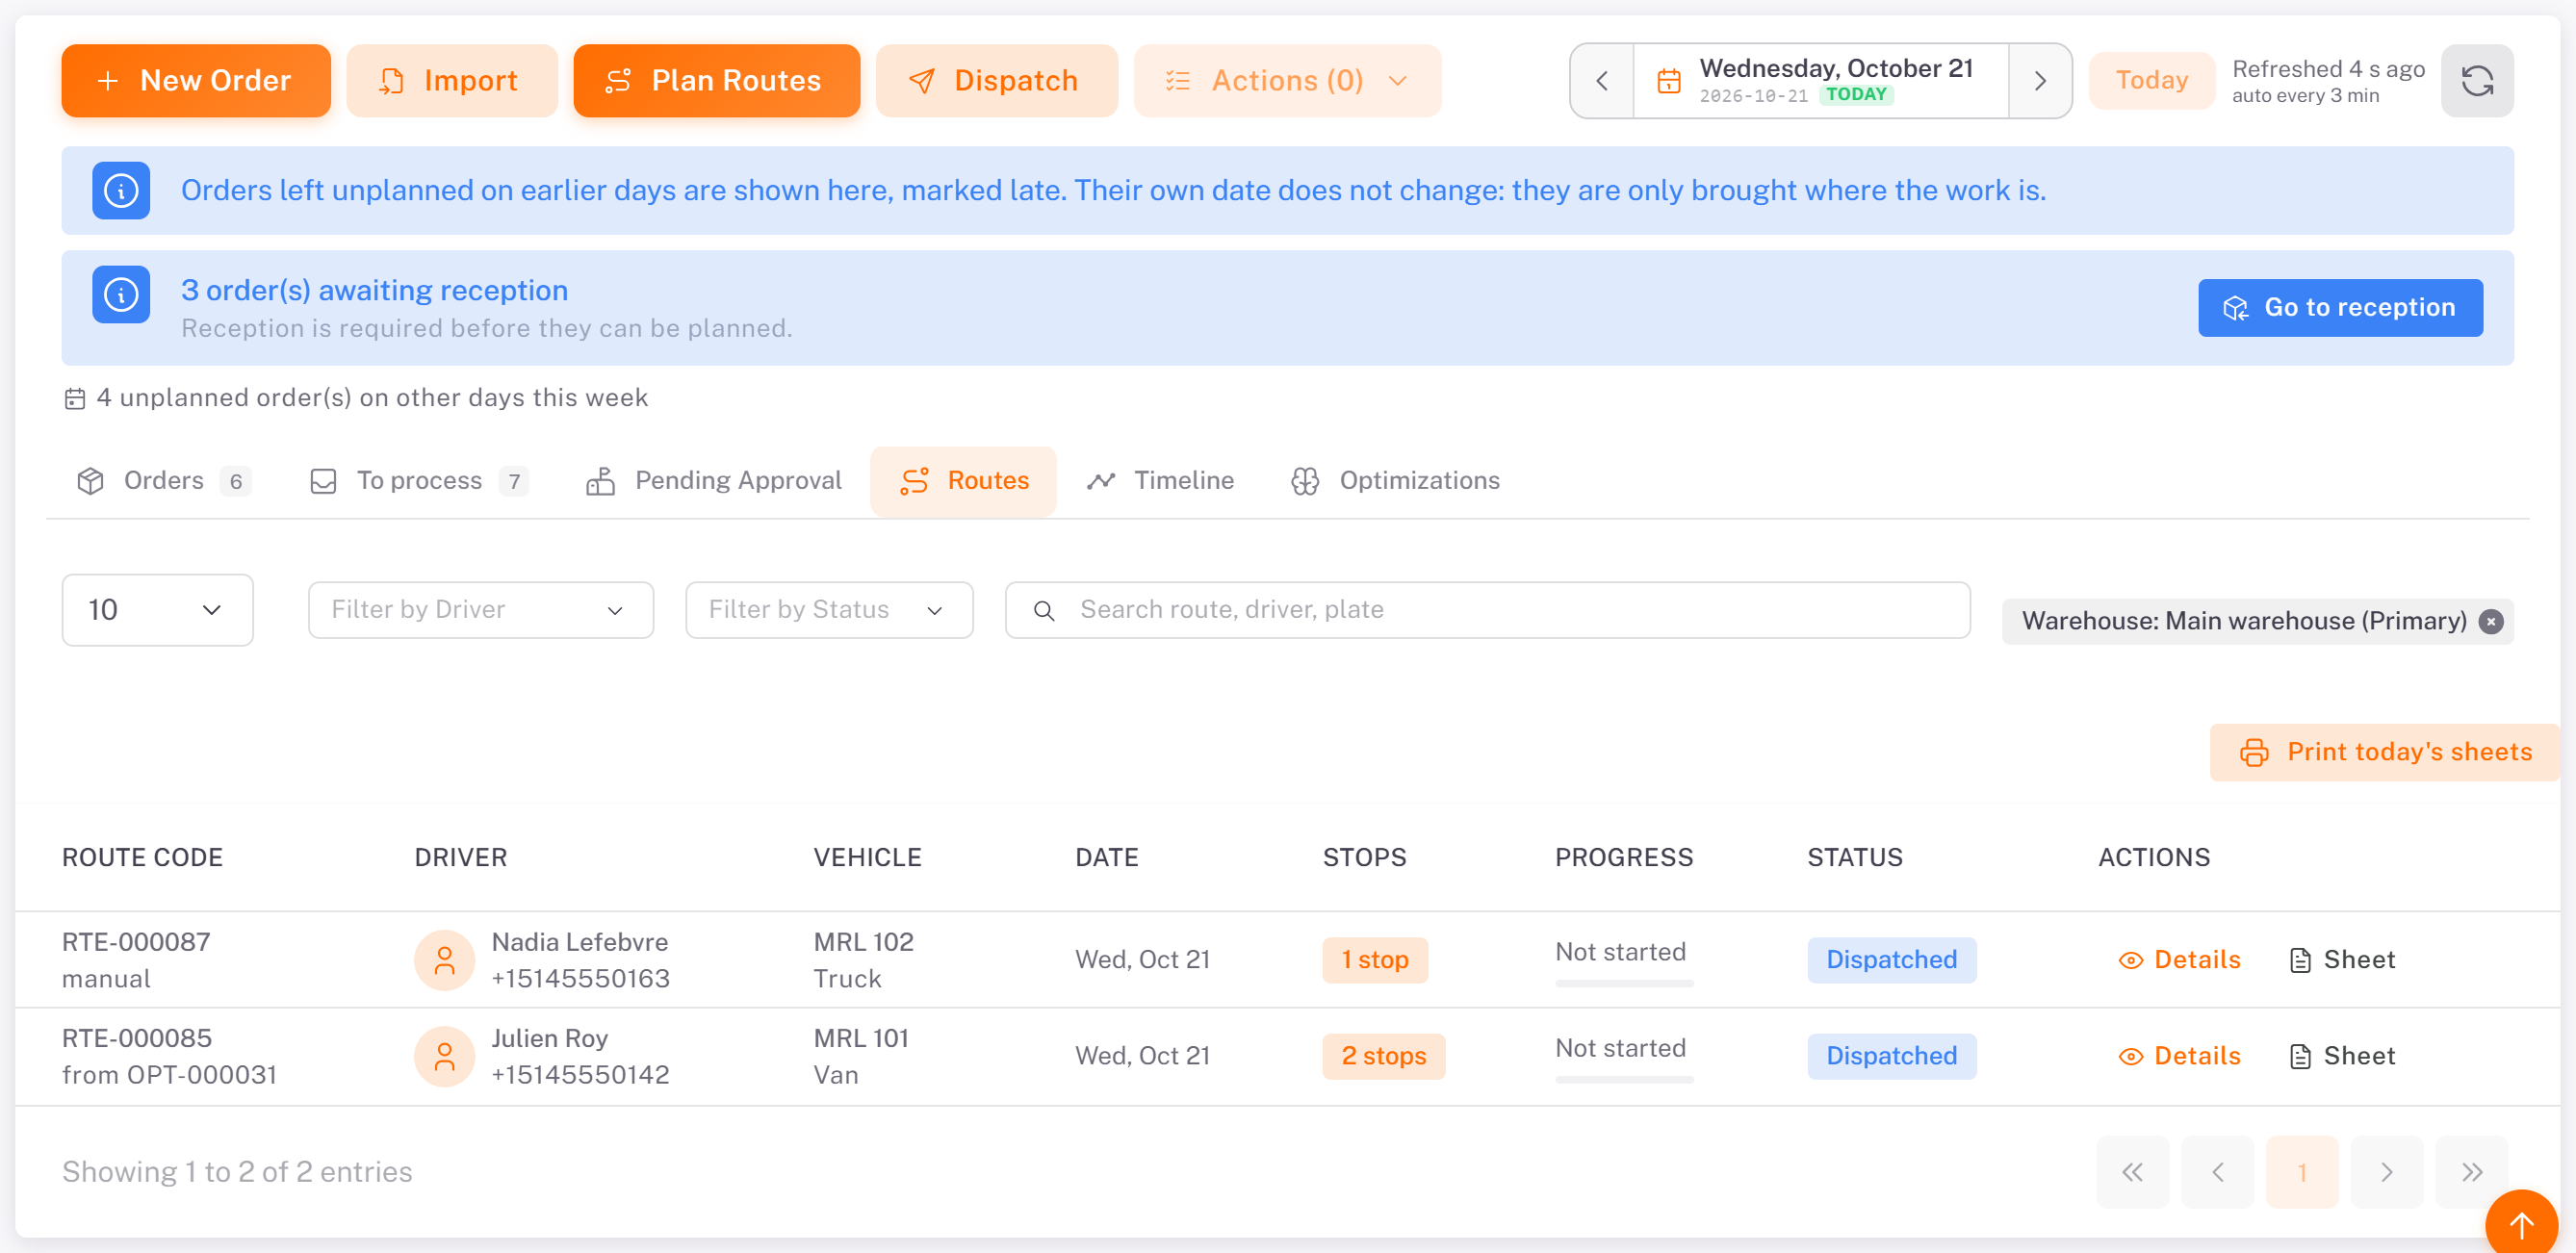Viewport: 2576px width, 1253px height.
Task: Create a New Order
Action: (196, 81)
